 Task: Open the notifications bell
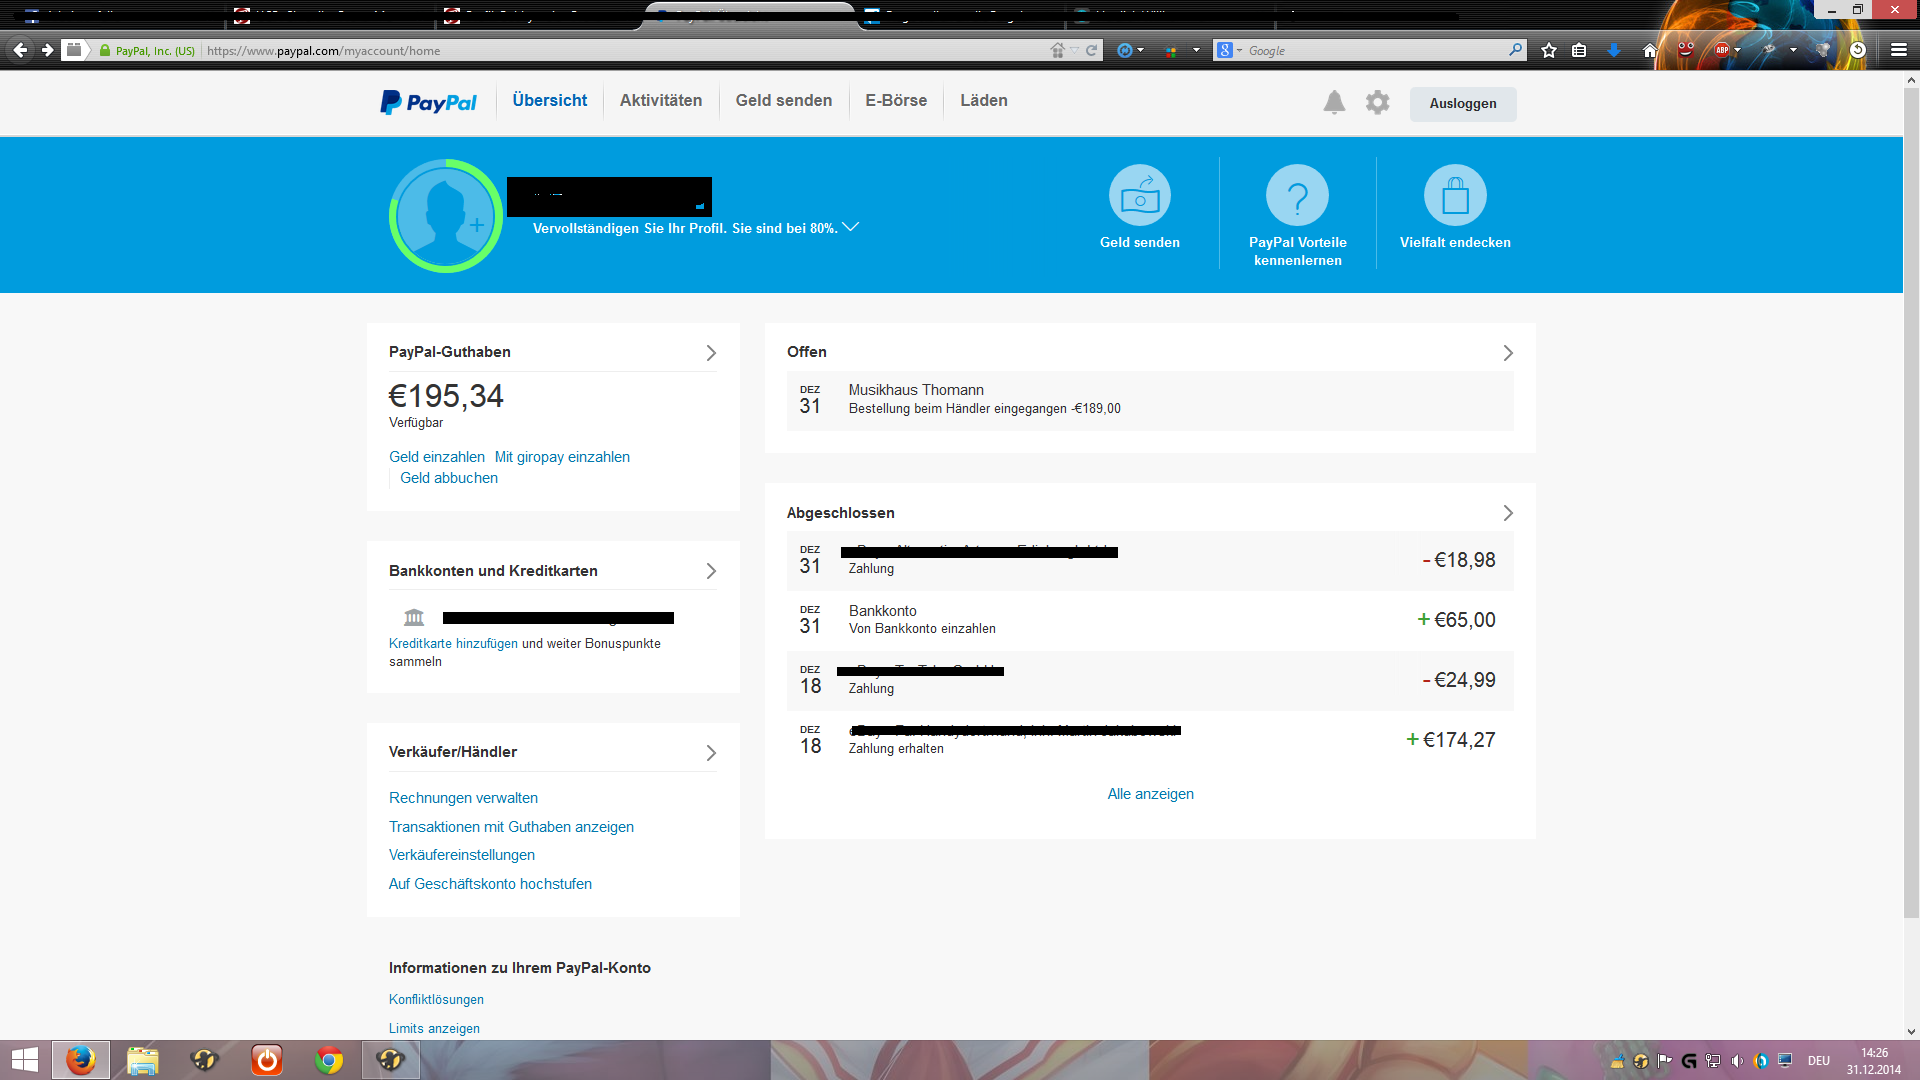1334,102
